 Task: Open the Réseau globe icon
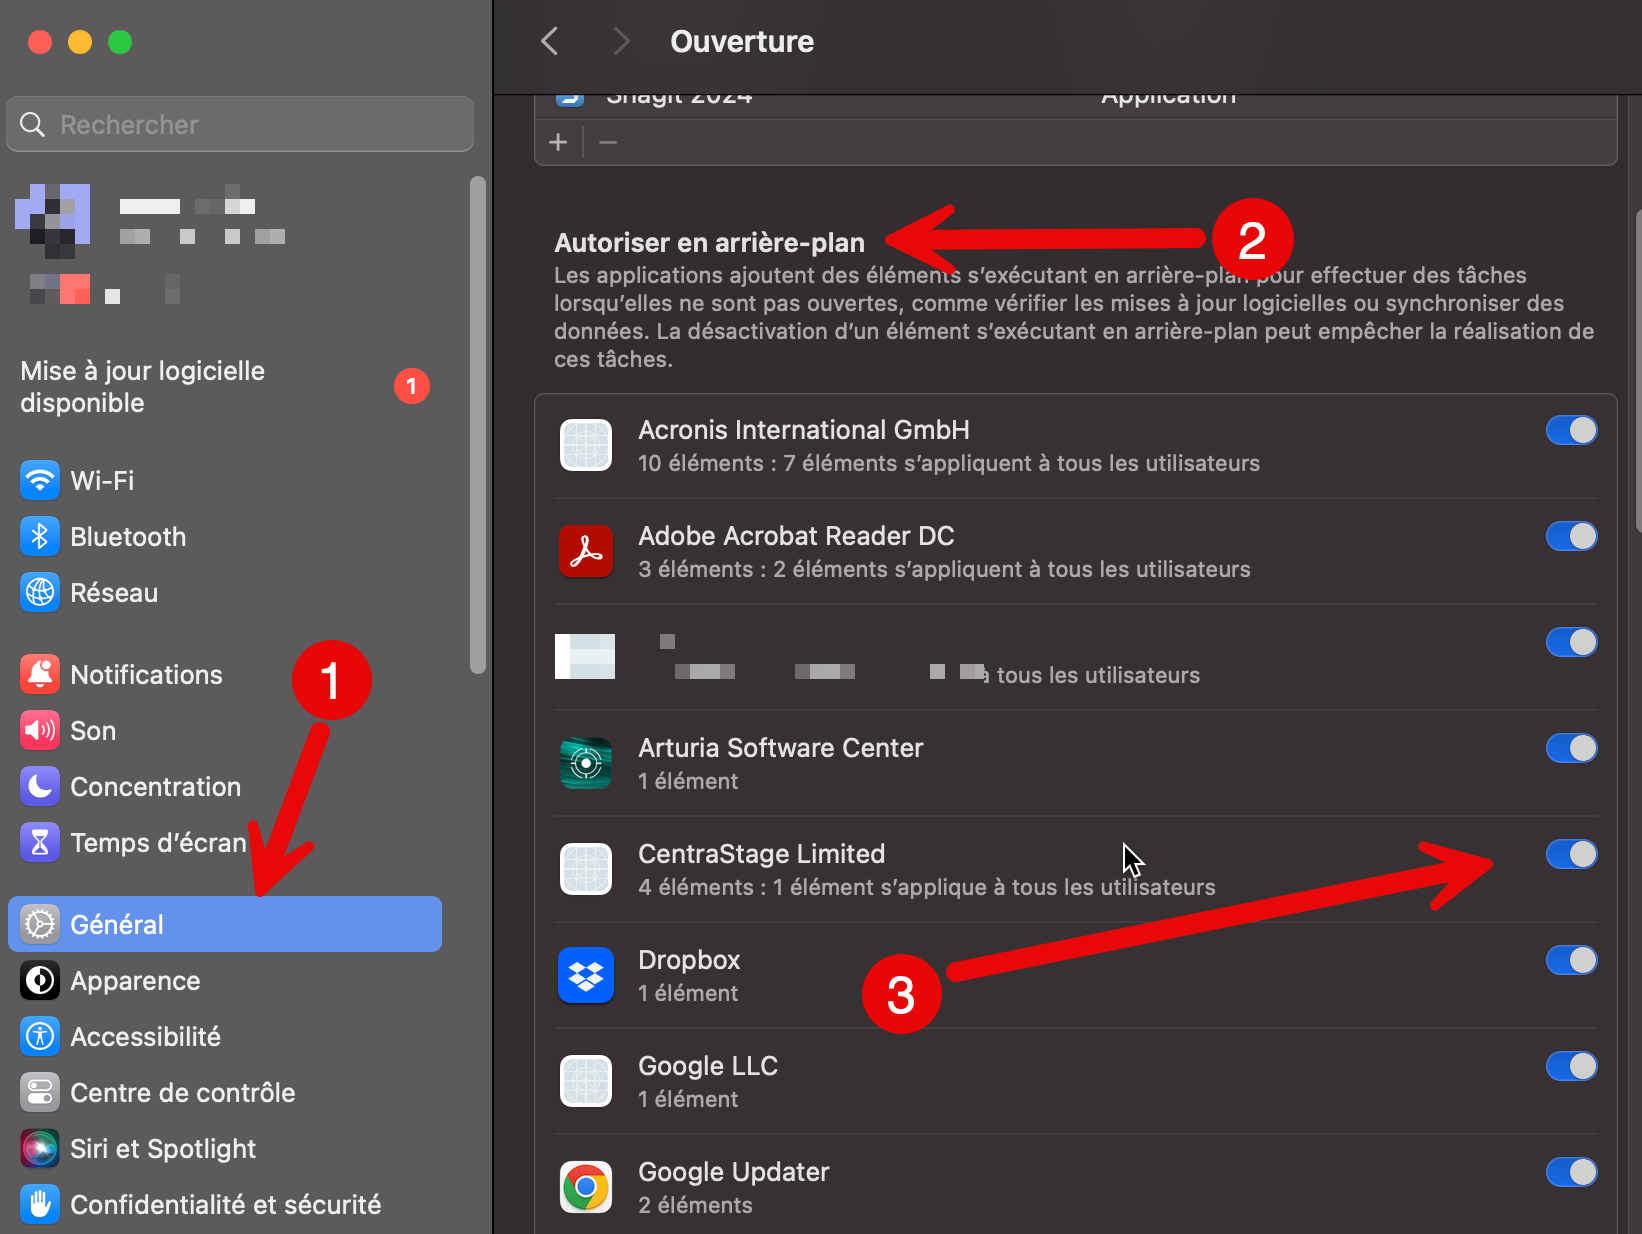click(40, 593)
